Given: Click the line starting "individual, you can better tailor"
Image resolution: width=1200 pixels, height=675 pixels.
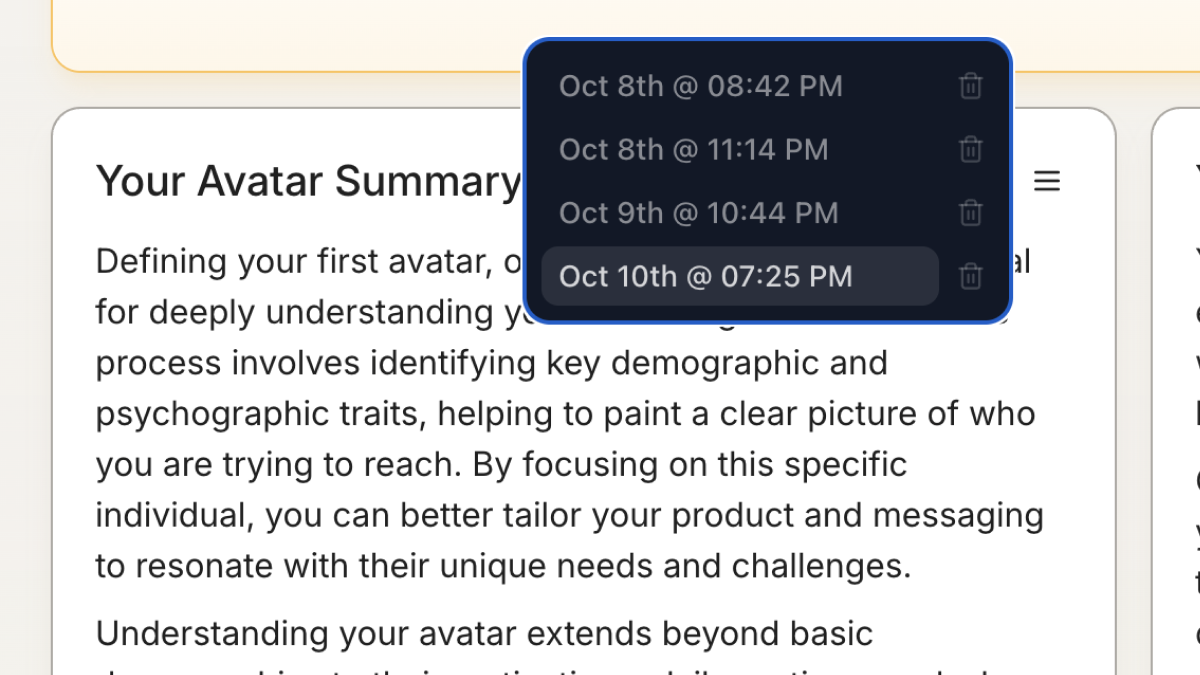Looking at the screenshot, I should pyautogui.click(x=569, y=516).
